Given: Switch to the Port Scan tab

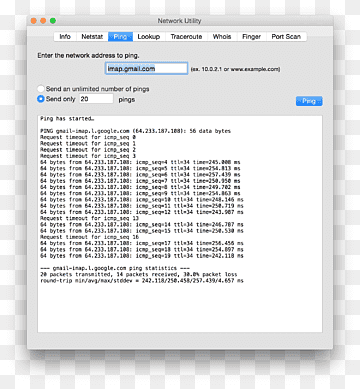Looking at the screenshot, I should (x=286, y=37).
